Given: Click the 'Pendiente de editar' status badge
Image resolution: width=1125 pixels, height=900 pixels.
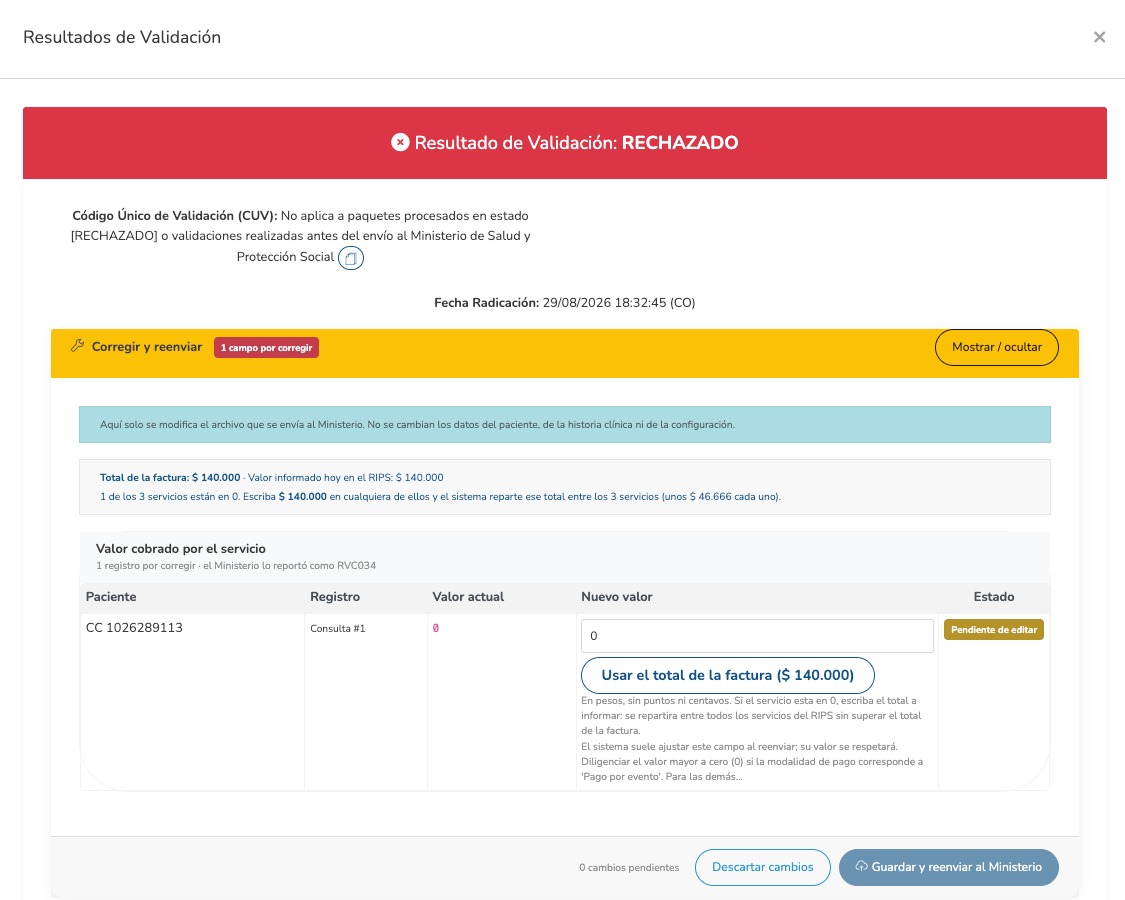Looking at the screenshot, I should coord(994,629).
